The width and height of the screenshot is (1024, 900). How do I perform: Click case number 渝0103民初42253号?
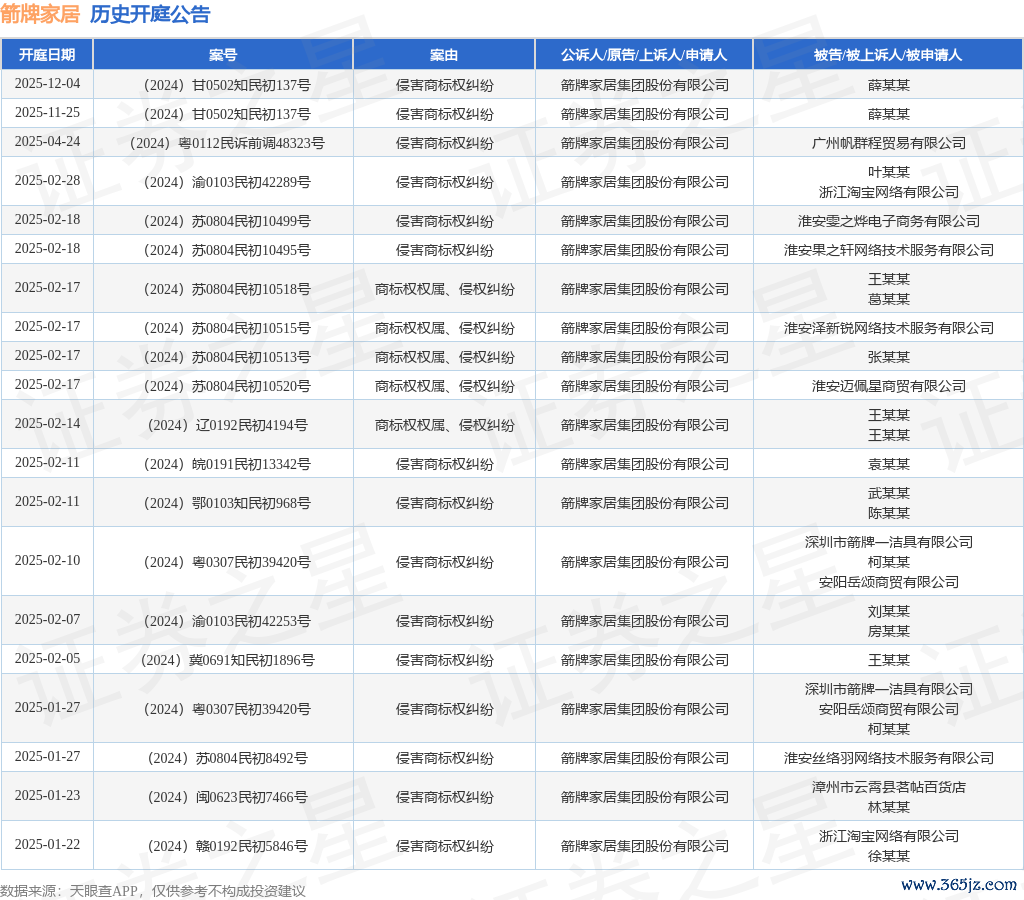coord(227,621)
